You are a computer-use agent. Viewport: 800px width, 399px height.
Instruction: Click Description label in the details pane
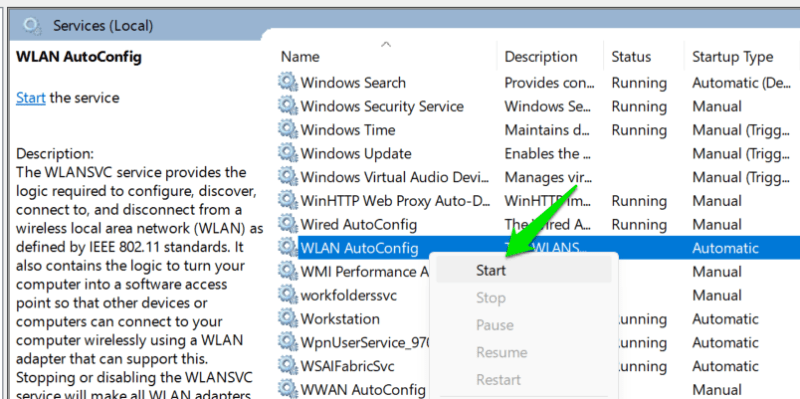click(x=55, y=153)
